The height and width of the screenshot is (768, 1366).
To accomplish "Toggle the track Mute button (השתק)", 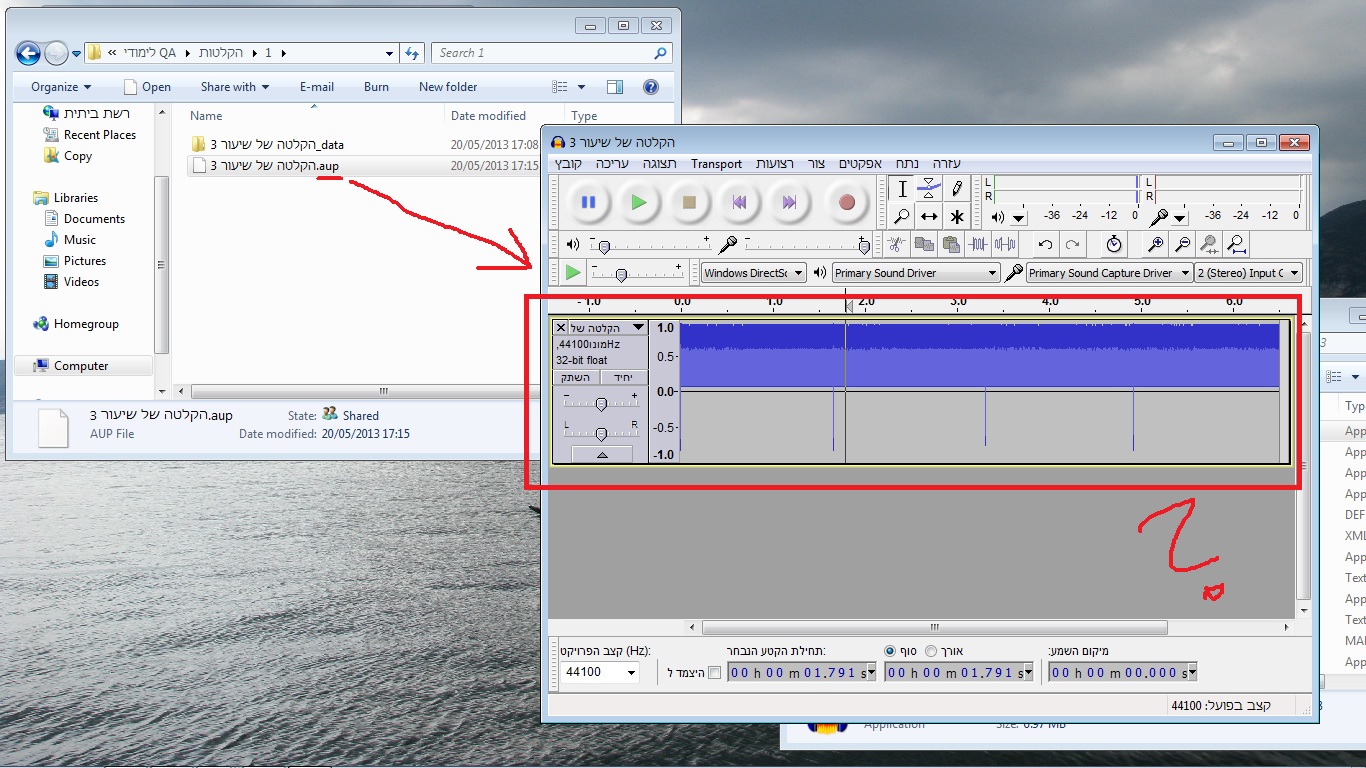I will [576, 377].
